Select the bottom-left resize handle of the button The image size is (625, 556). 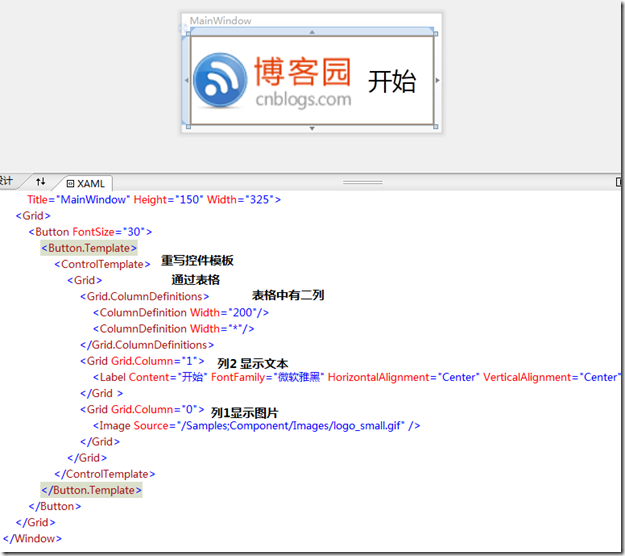click(189, 127)
